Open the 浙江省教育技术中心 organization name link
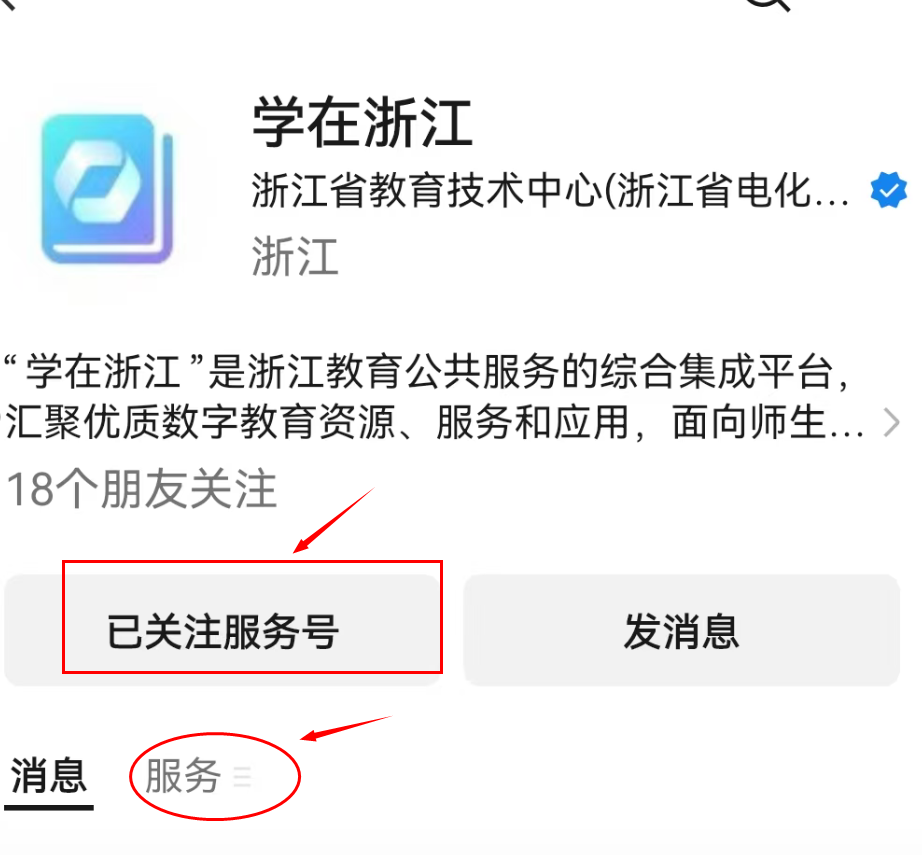 pyautogui.click(x=550, y=191)
